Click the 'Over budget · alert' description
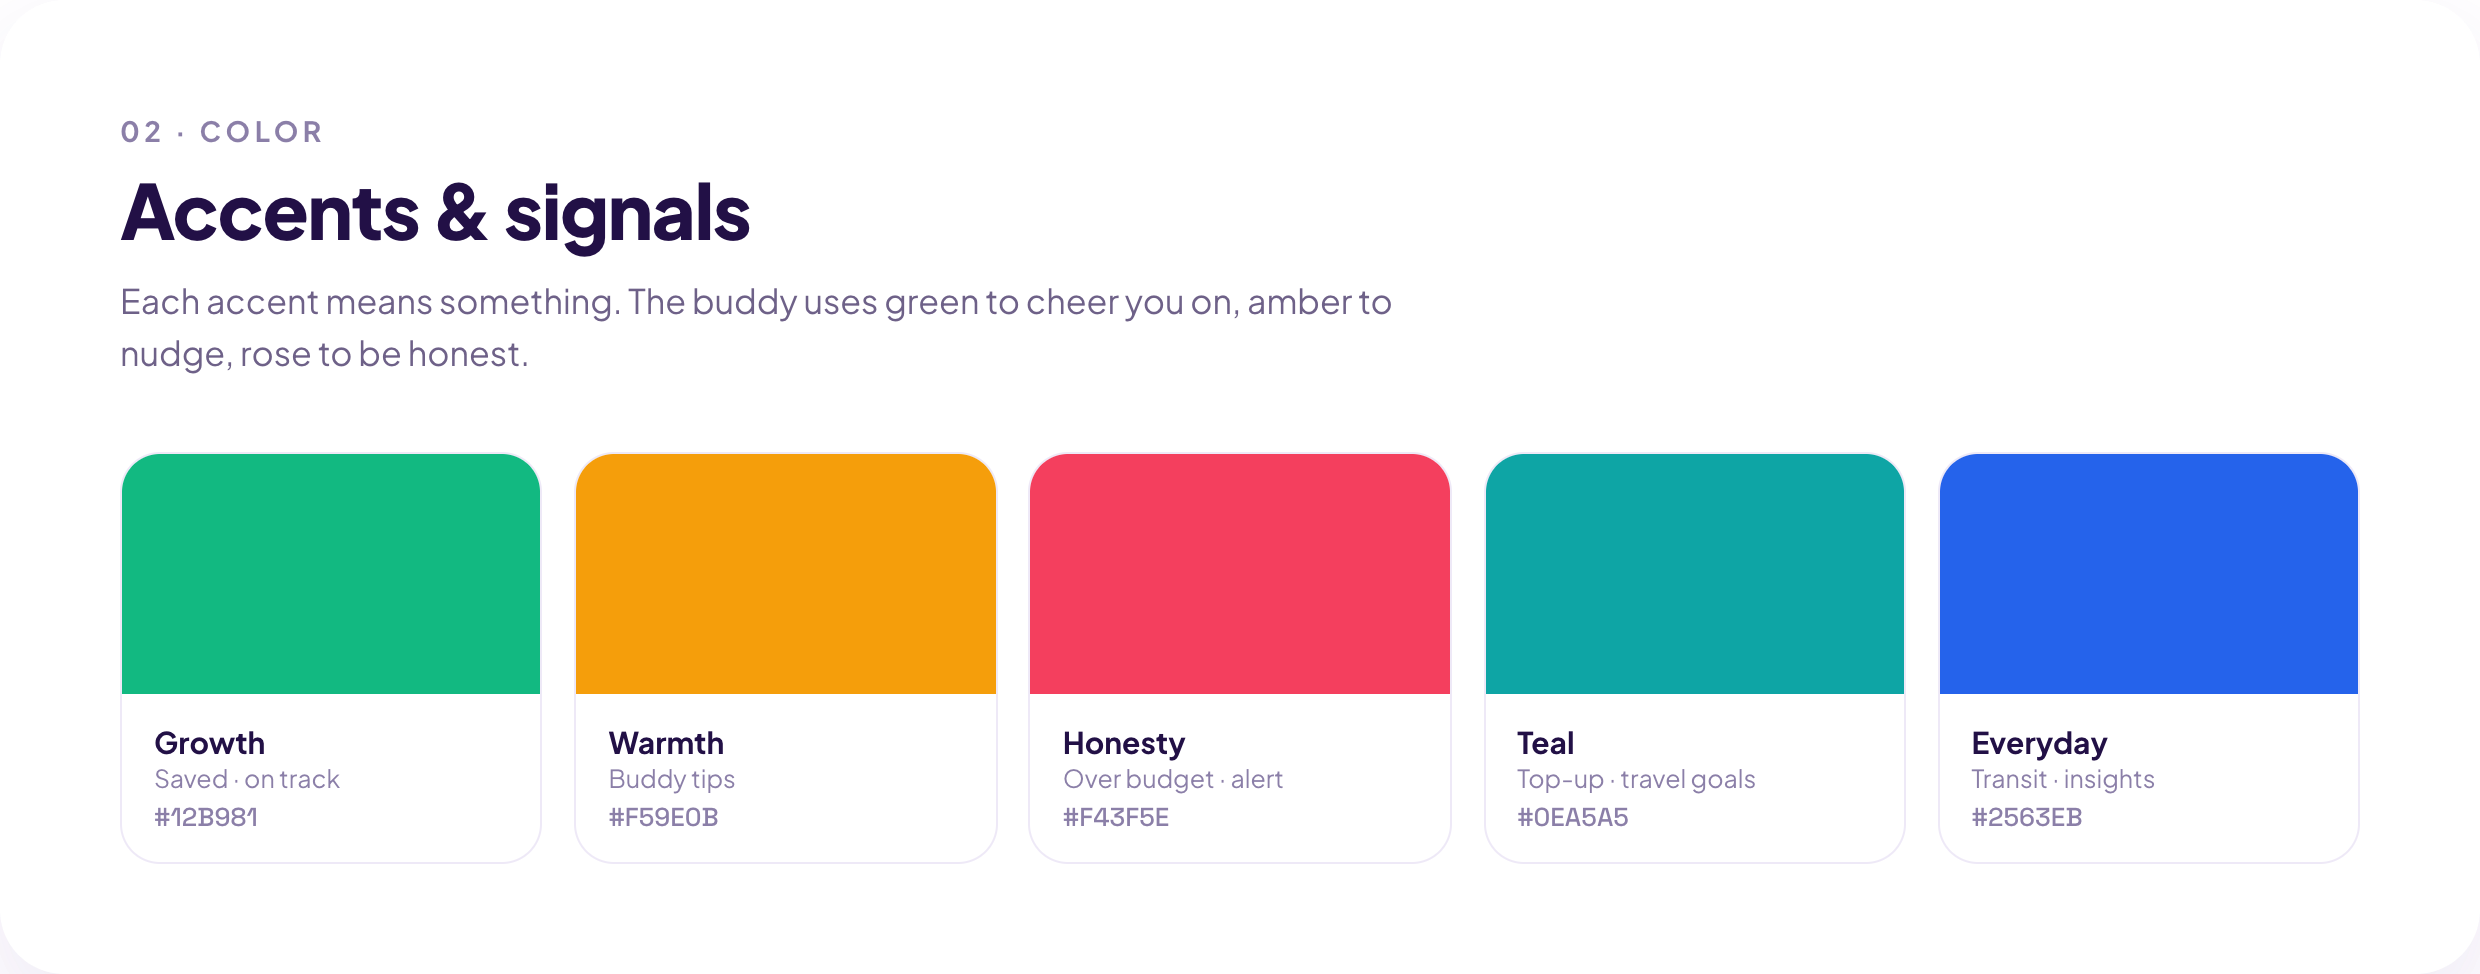 (x=1173, y=780)
